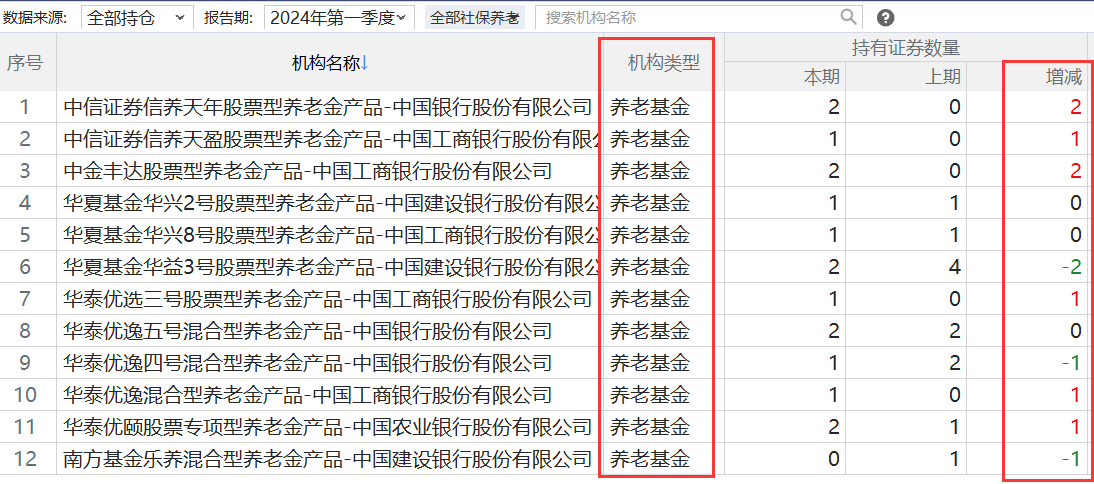Click the 机构类型 column header
The image size is (1094, 484).
(x=663, y=63)
